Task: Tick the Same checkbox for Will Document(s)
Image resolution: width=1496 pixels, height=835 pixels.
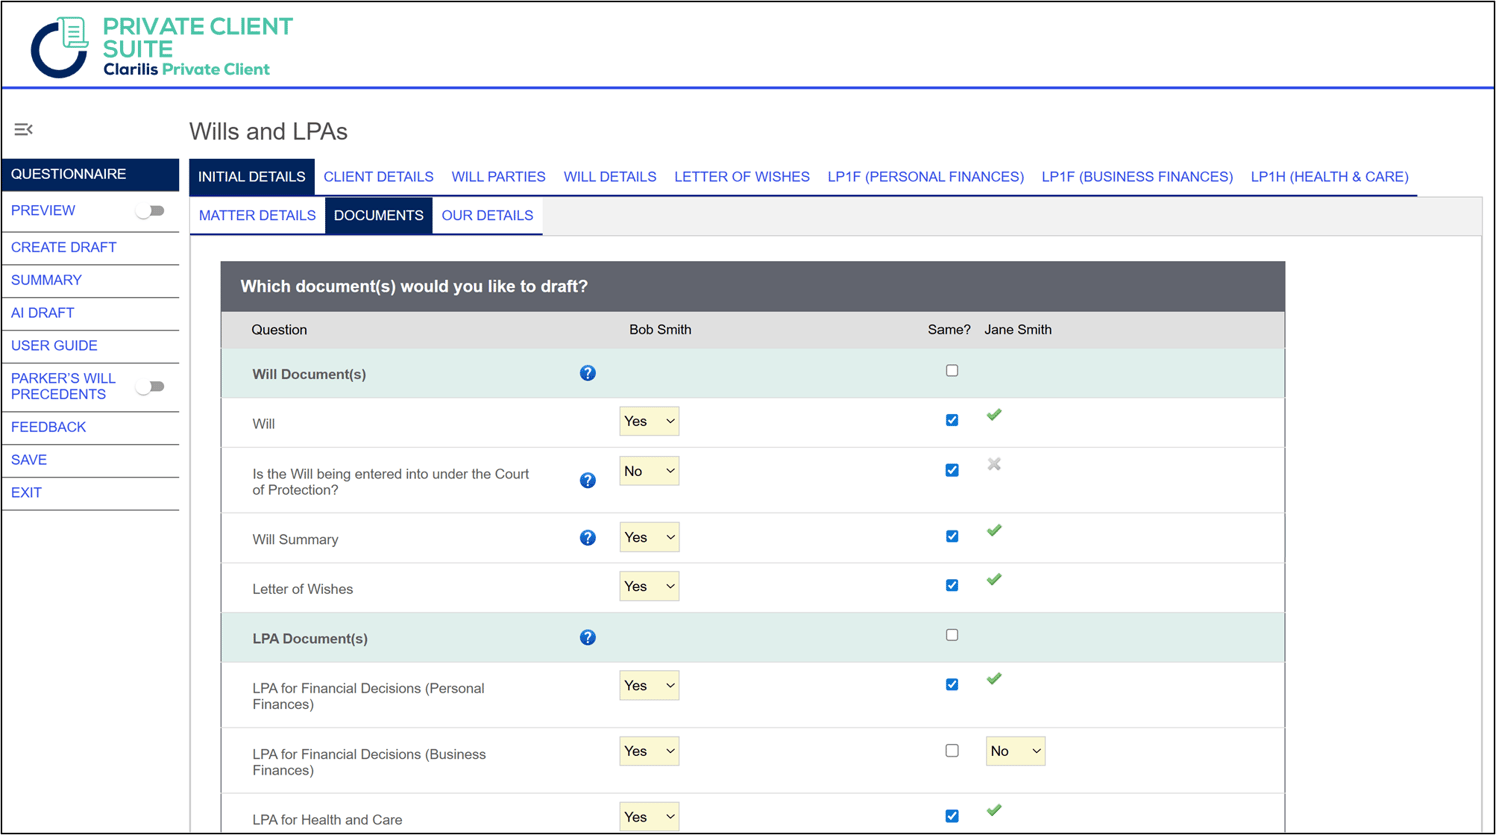Action: click(x=952, y=371)
